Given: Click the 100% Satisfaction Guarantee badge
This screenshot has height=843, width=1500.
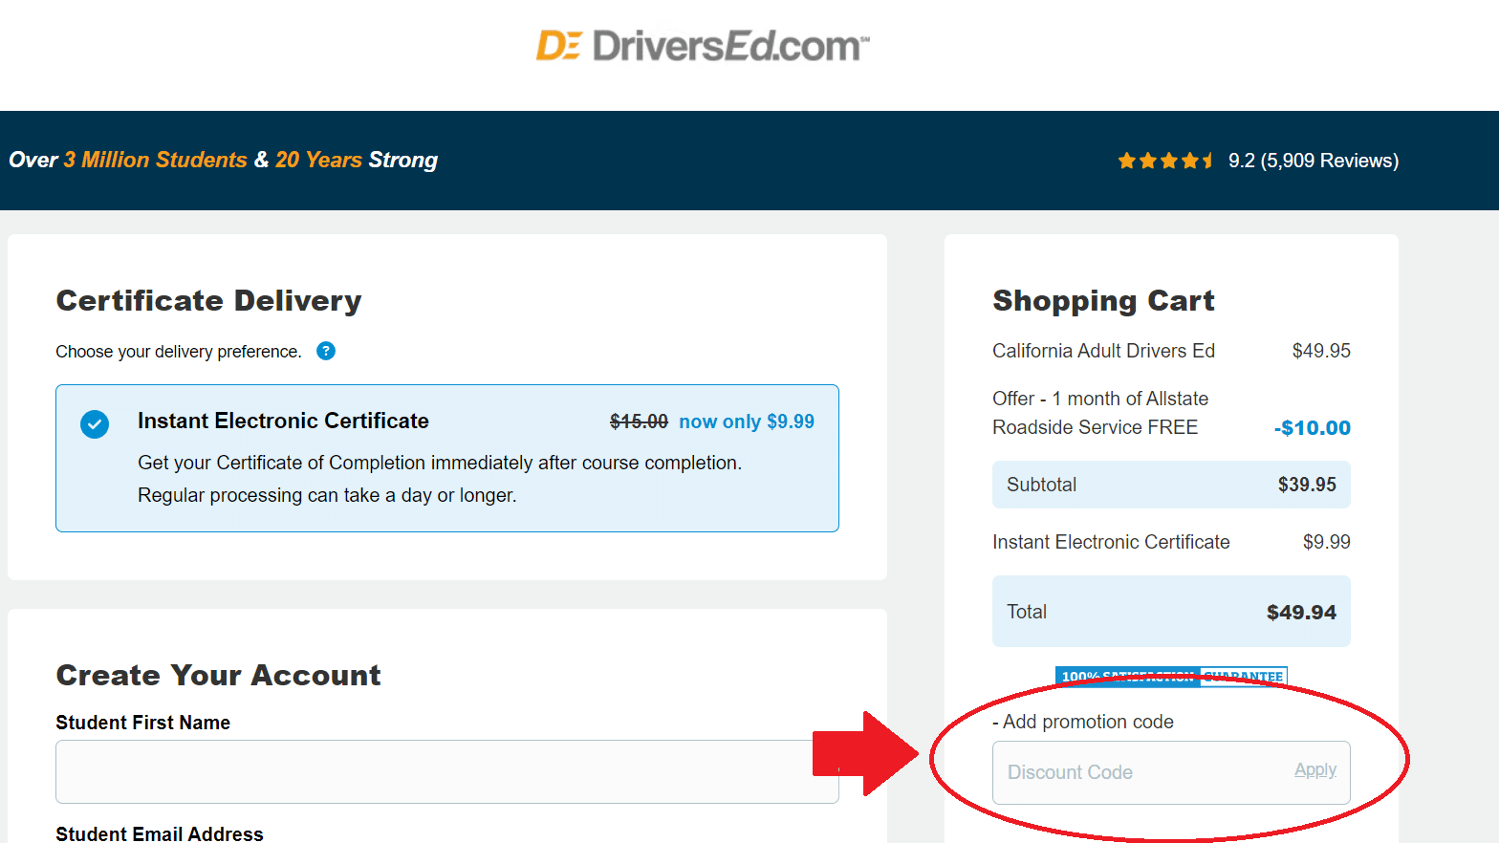Looking at the screenshot, I should tap(1171, 676).
